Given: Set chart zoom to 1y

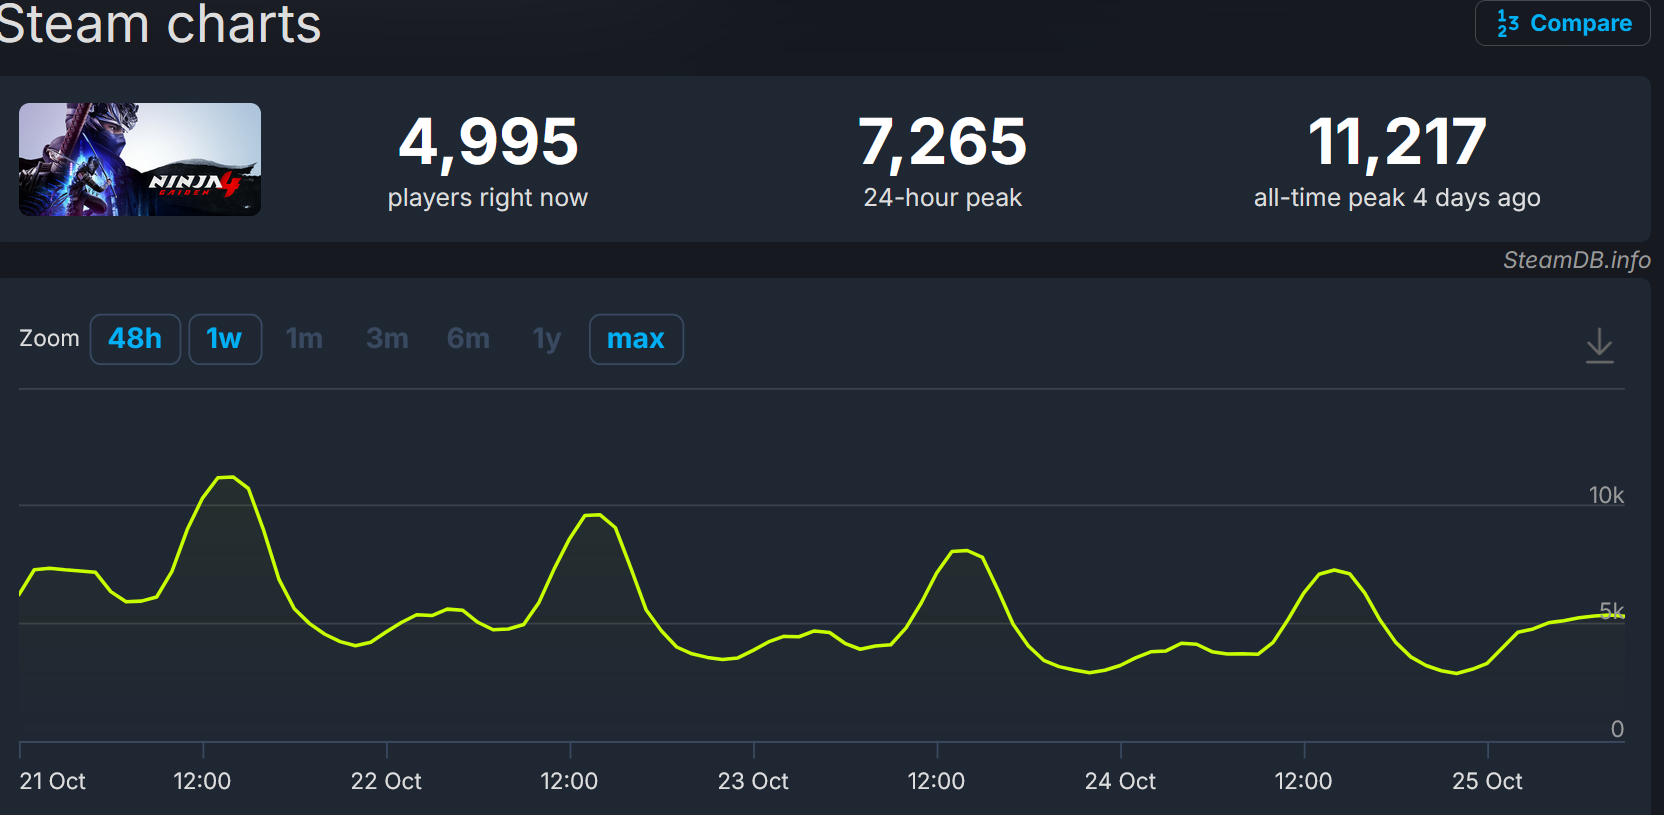Looking at the screenshot, I should click(547, 339).
